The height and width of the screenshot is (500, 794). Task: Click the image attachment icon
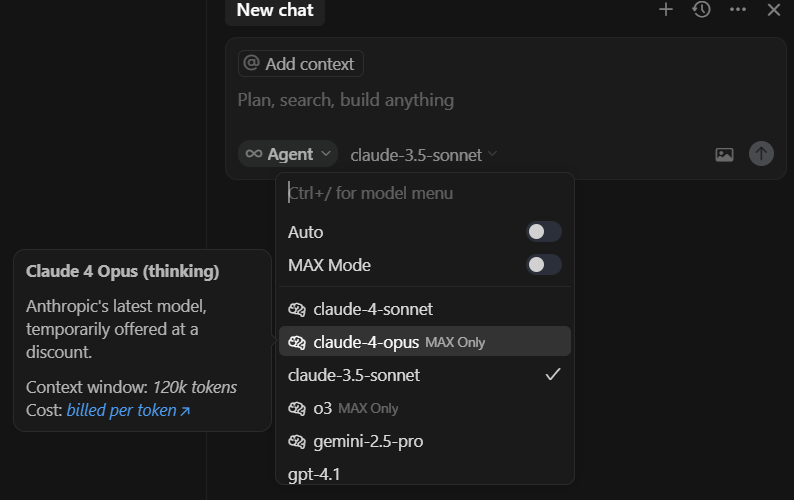(724, 154)
